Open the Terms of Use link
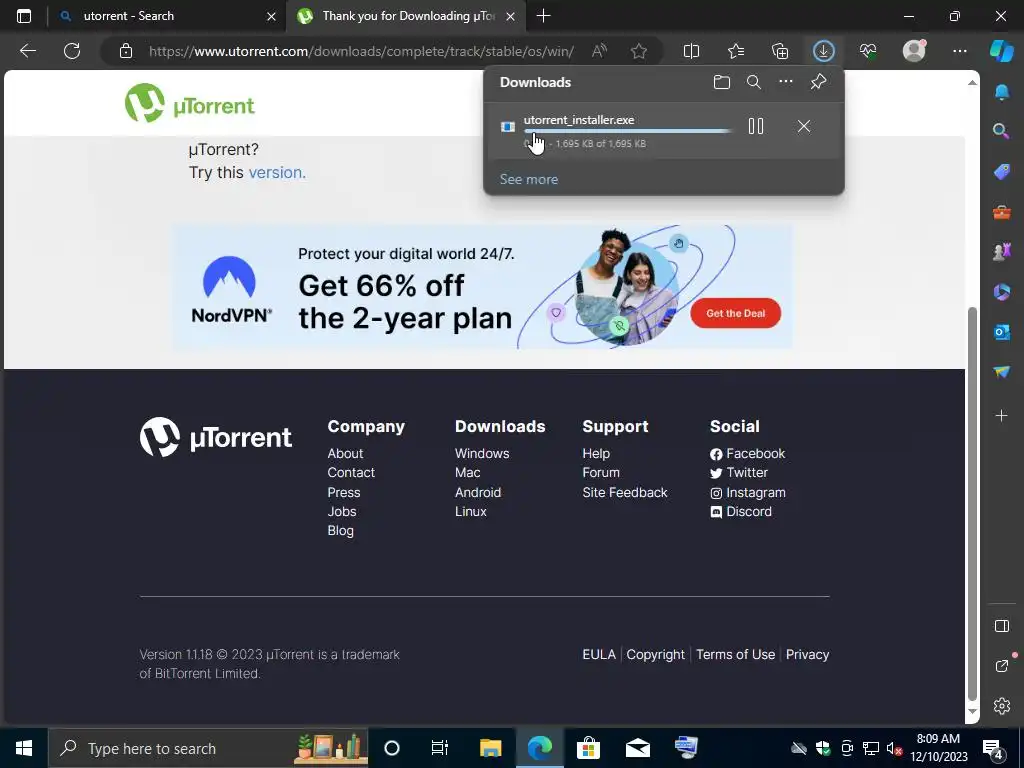This screenshot has width=1024, height=768. (x=735, y=654)
